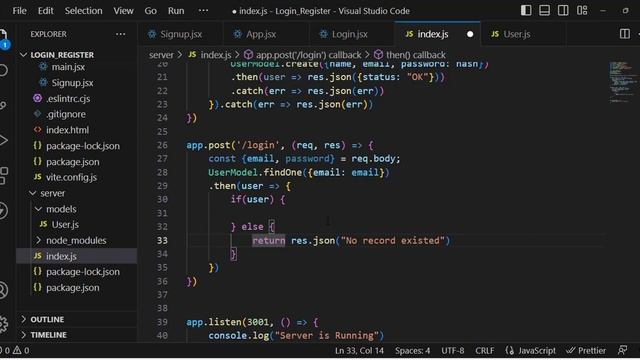Open User.js under models folder
The height and width of the screenshot is (360, 640).
click(x=65, y=224)
